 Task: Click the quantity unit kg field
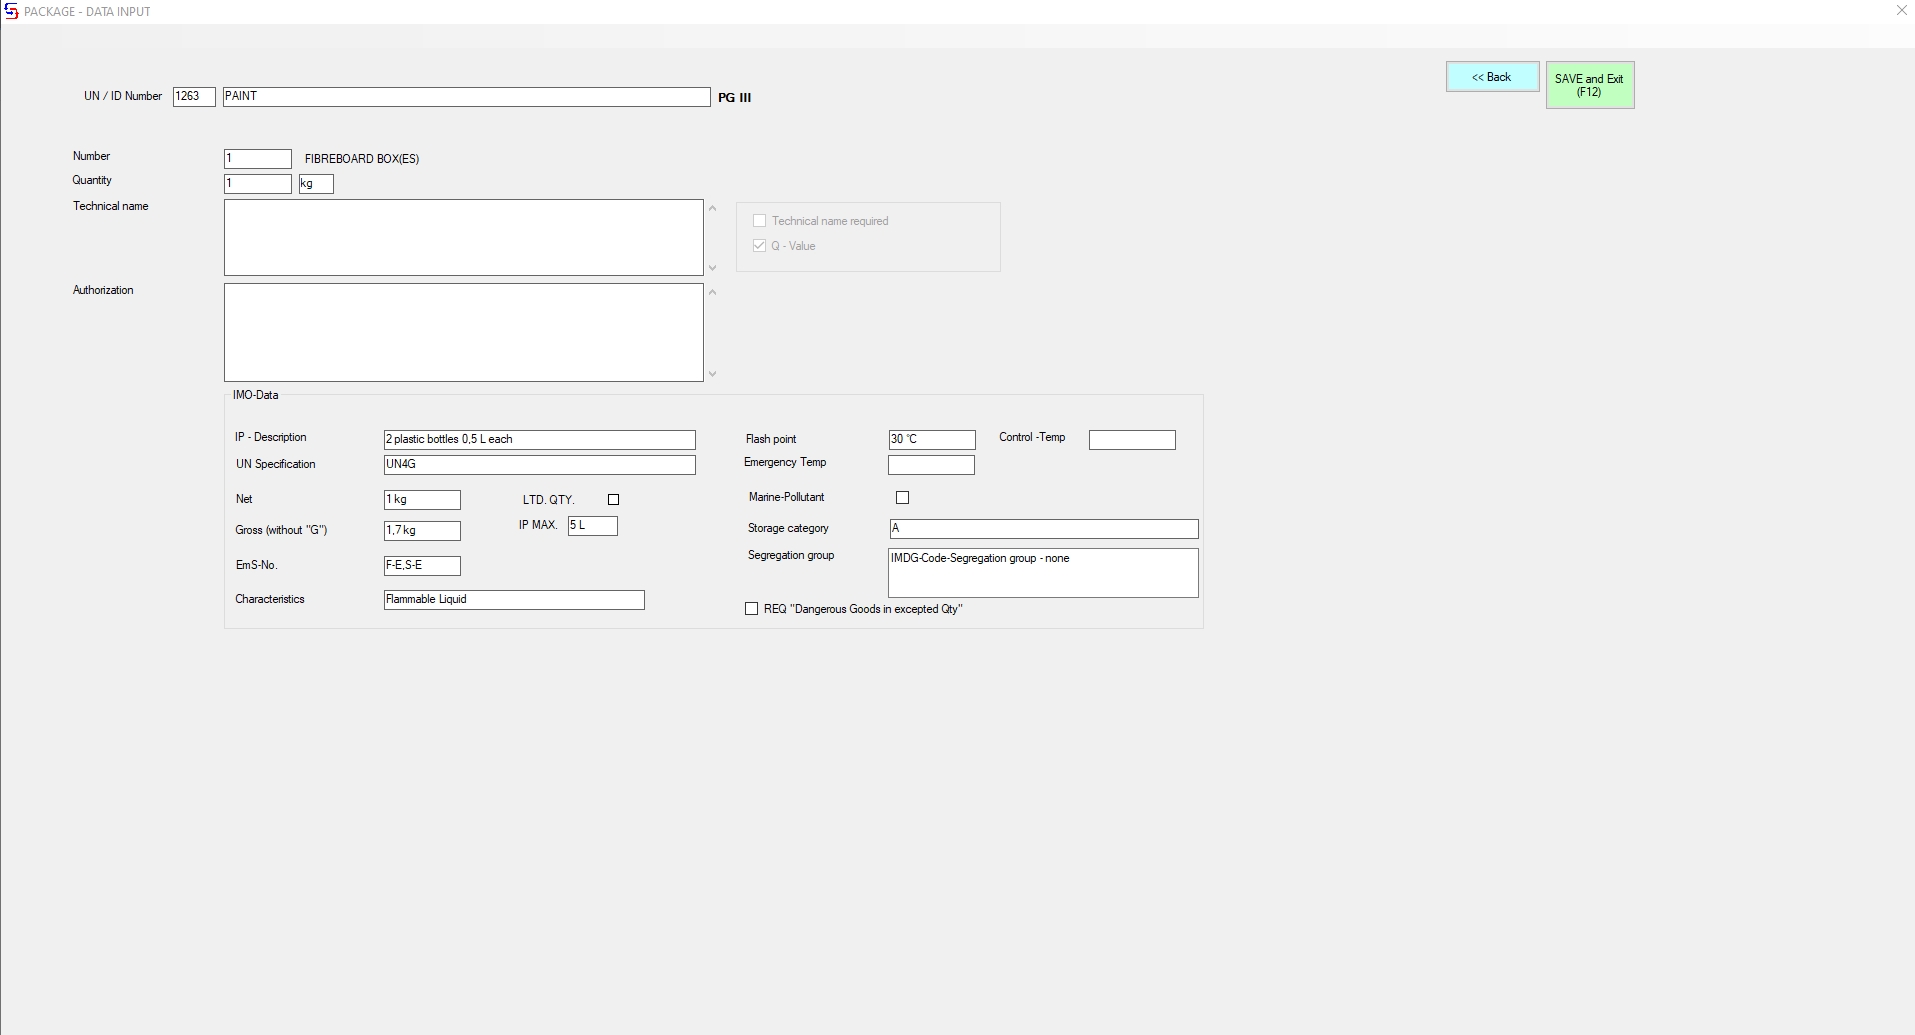pyautogui.click(x=316, y=184)
